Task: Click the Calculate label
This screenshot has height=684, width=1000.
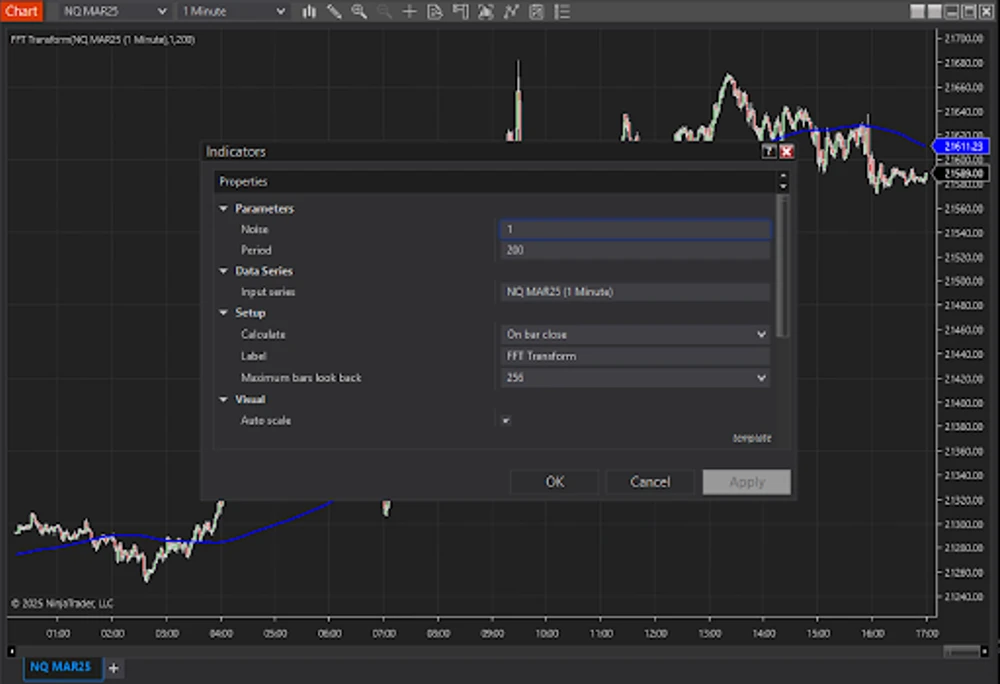Action: click(x=263, y=335)
